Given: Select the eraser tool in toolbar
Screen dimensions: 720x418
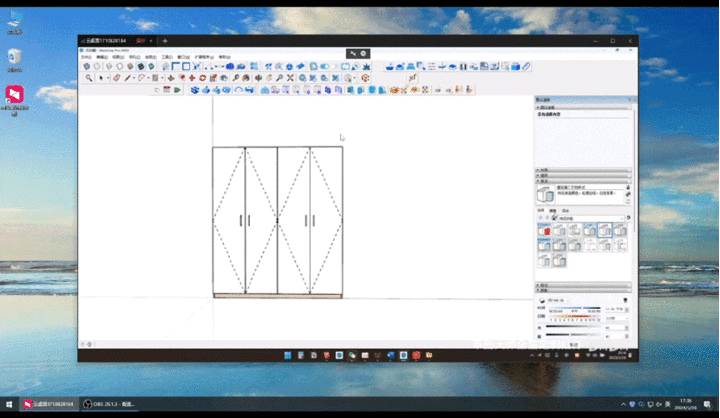Looking at the screenshot, I should pos(117,78).
